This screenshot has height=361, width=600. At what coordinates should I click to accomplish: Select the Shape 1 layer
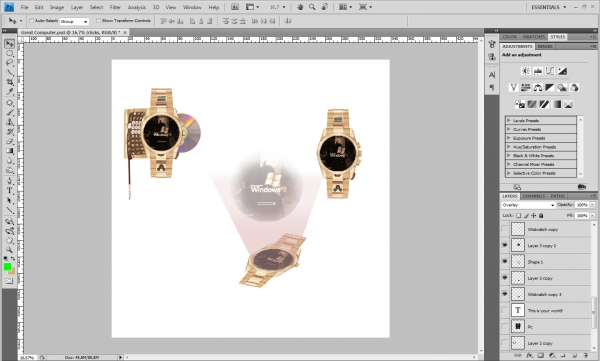pos(551,262)
